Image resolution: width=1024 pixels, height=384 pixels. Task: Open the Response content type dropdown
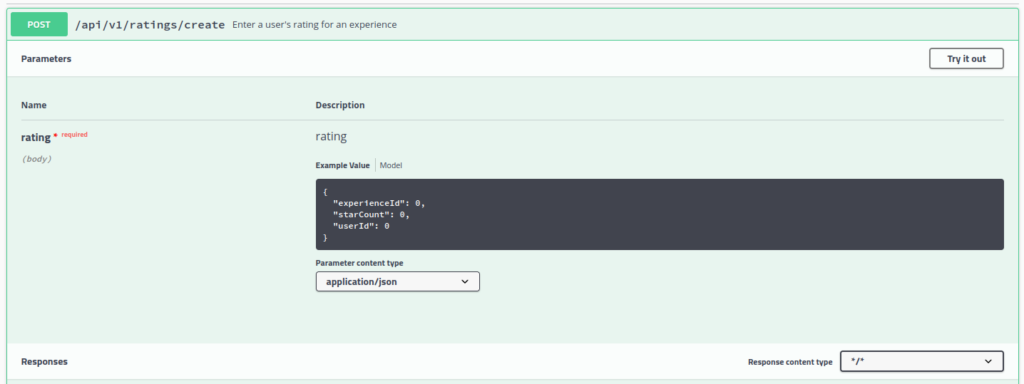tap(921, 361)
